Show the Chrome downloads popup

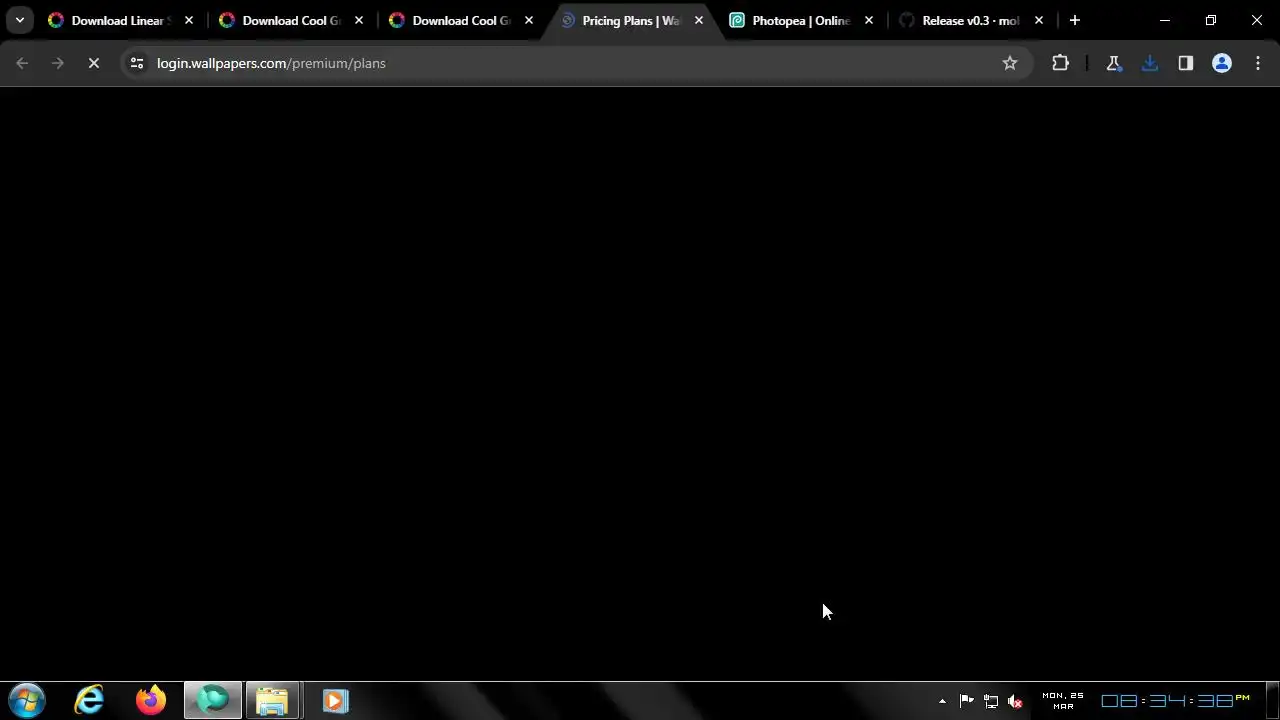pos(1149,63)
